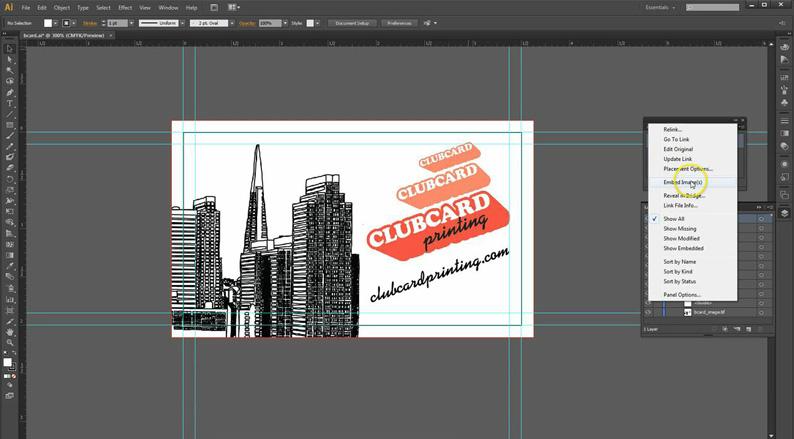Image resolution: width=794 pixels, height=439 pixels.
Task: Click Make Clipping Mask icon in Layers panel
Action: click(x=725, y=329)
